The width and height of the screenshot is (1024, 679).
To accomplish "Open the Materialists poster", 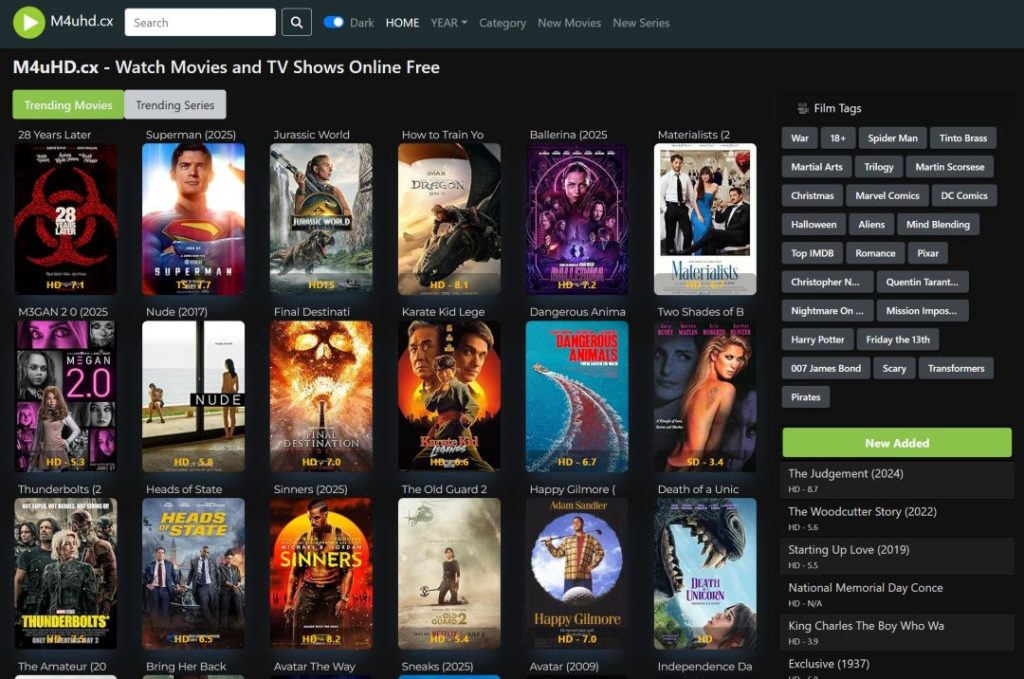I will click(705, 219).
